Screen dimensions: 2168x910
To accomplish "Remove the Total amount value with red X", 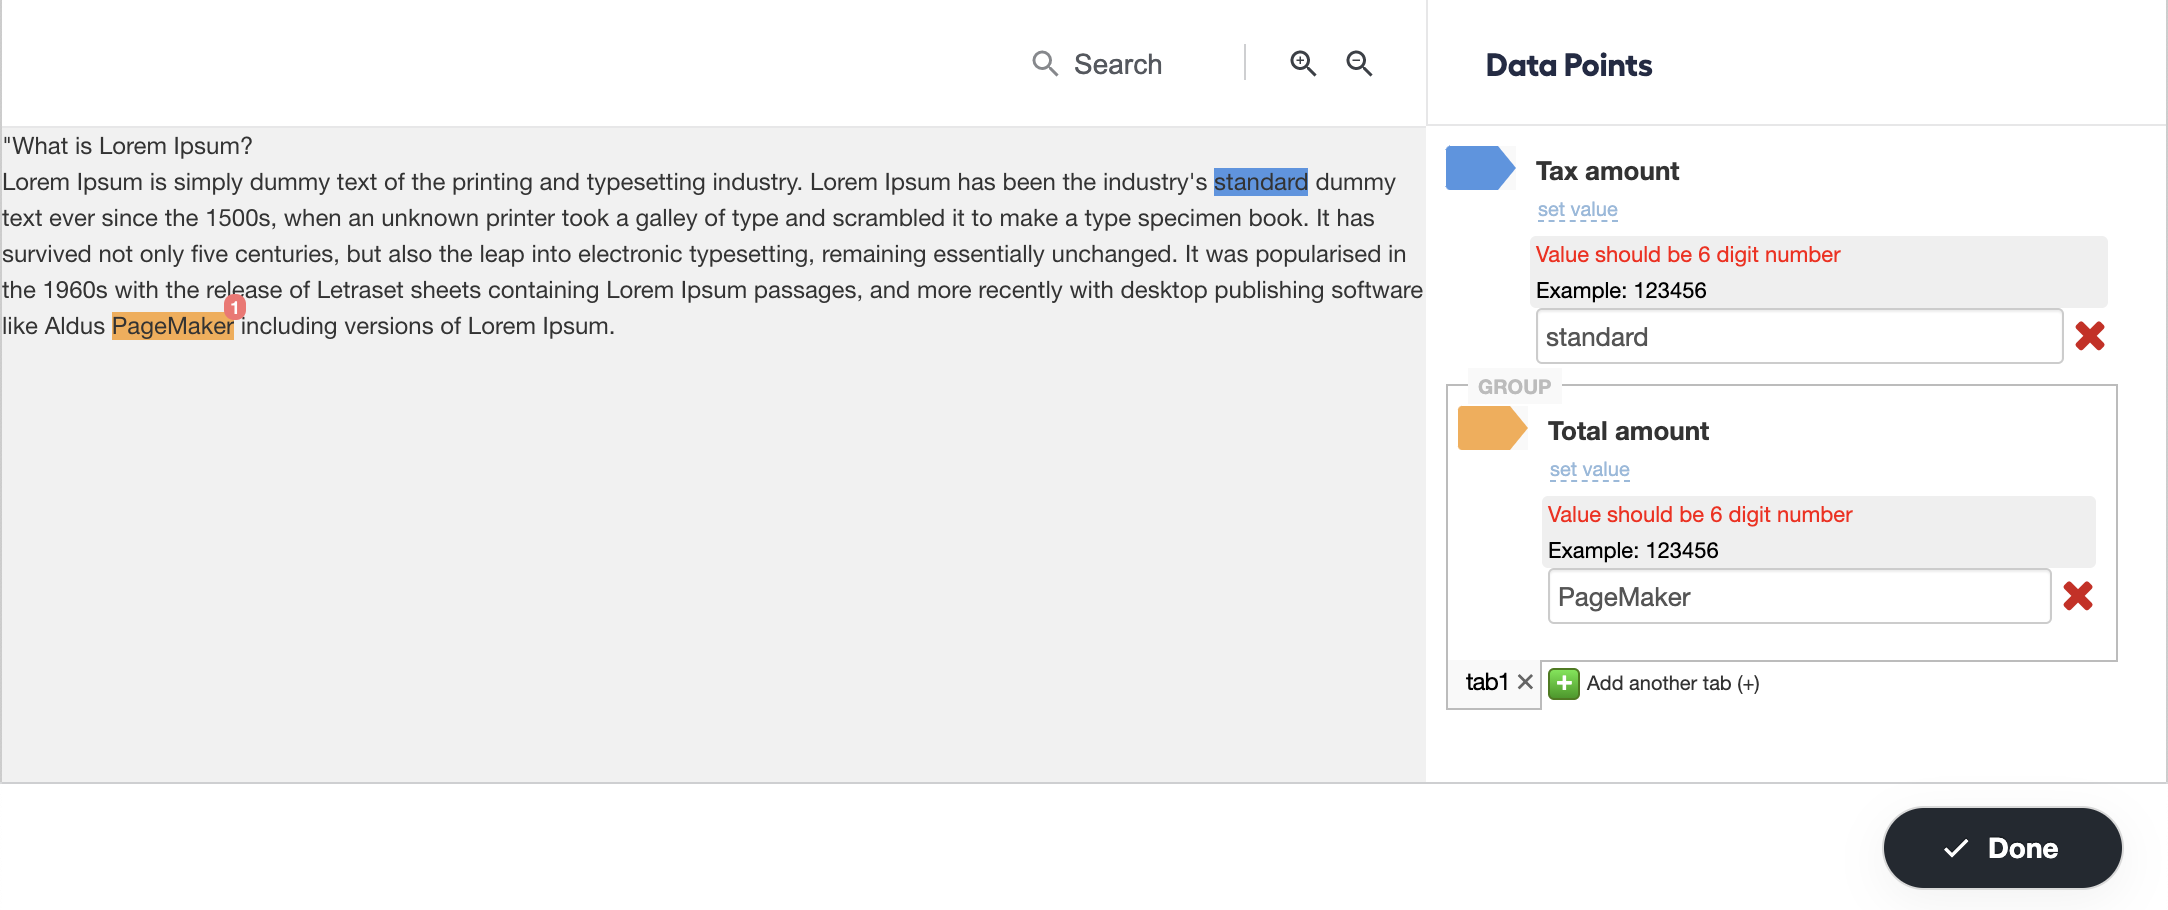I will [x=2078, y=596].
